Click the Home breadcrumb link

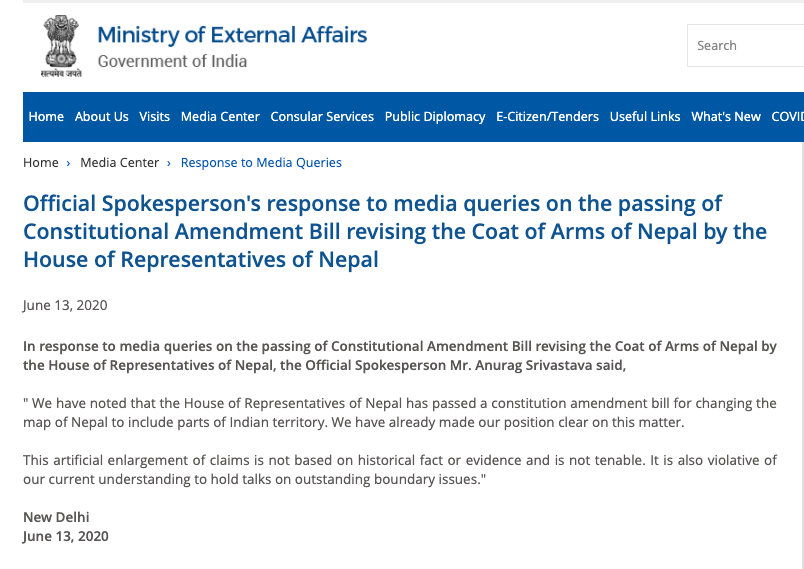(x=41, y=162)
